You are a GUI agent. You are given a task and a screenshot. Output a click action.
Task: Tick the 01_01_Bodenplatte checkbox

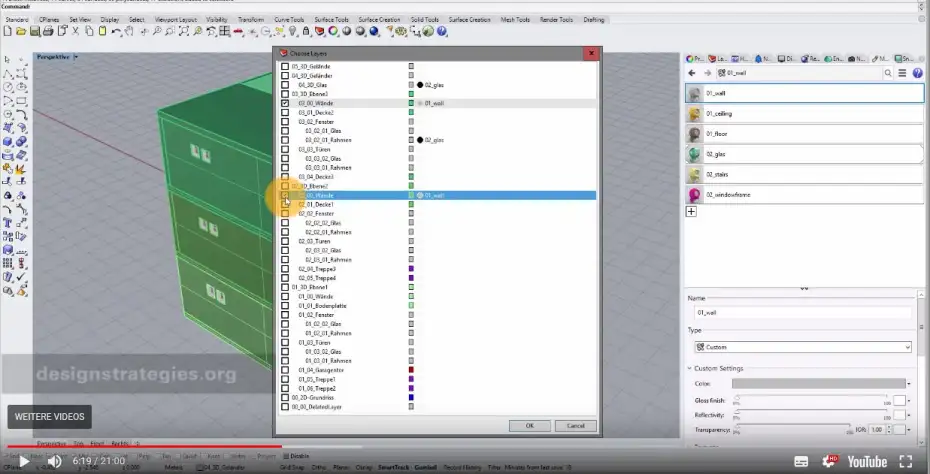click(x=285, y=306)
